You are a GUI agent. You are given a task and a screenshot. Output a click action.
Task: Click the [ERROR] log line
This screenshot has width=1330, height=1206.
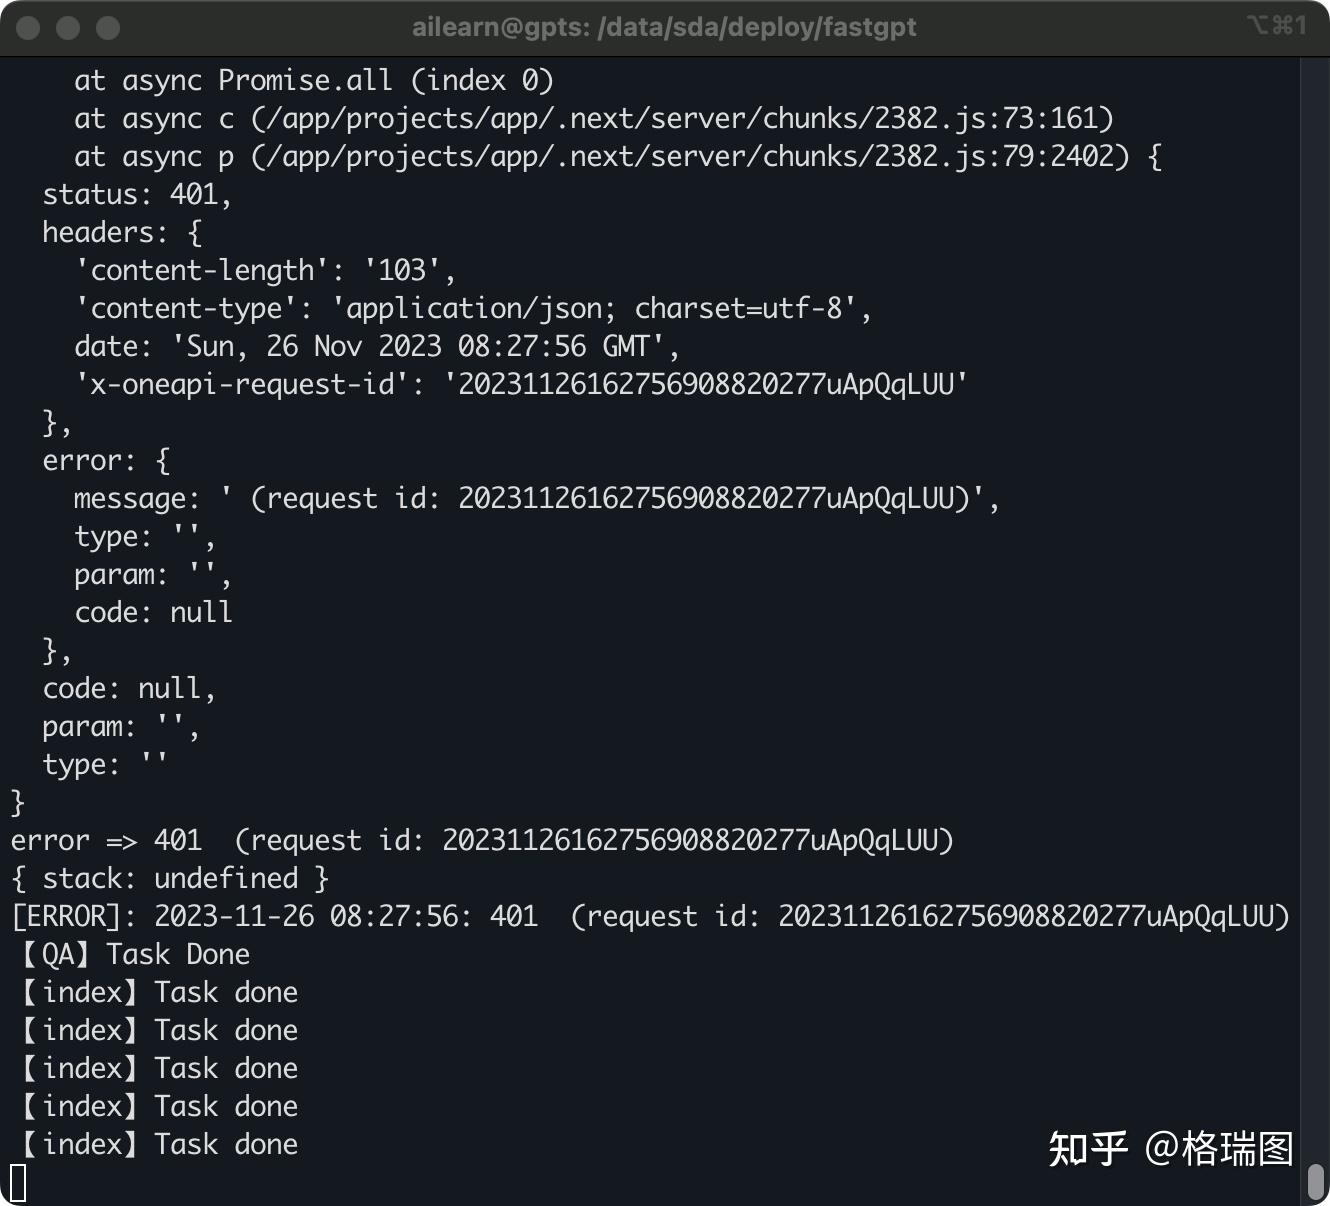[x=650, y=916]
